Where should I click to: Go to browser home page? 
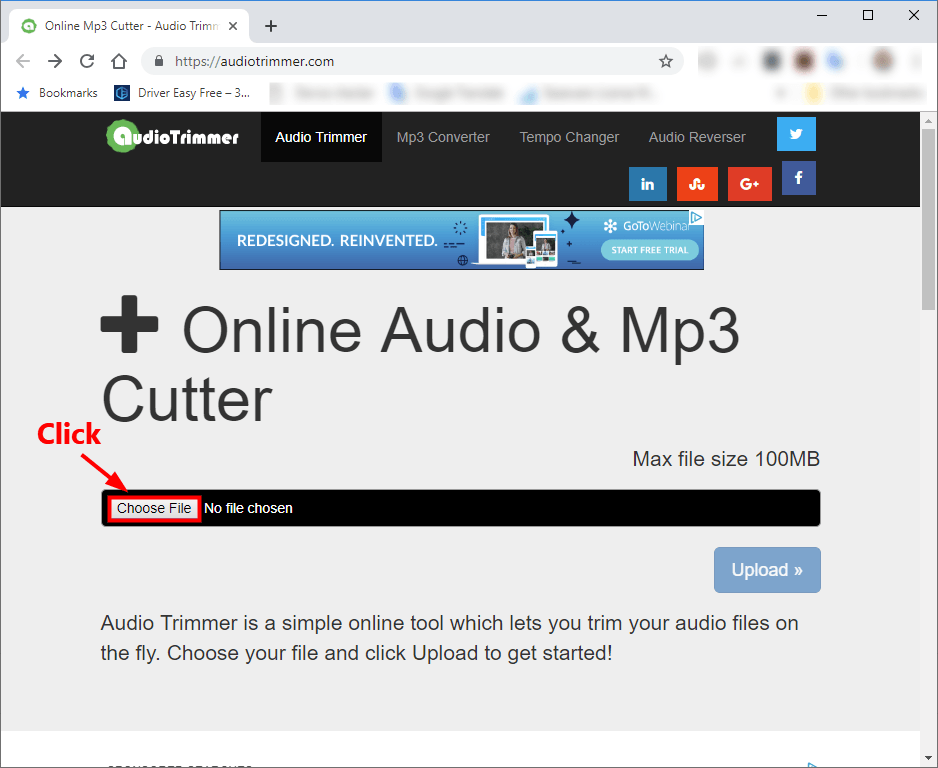(x=119, y=61)
